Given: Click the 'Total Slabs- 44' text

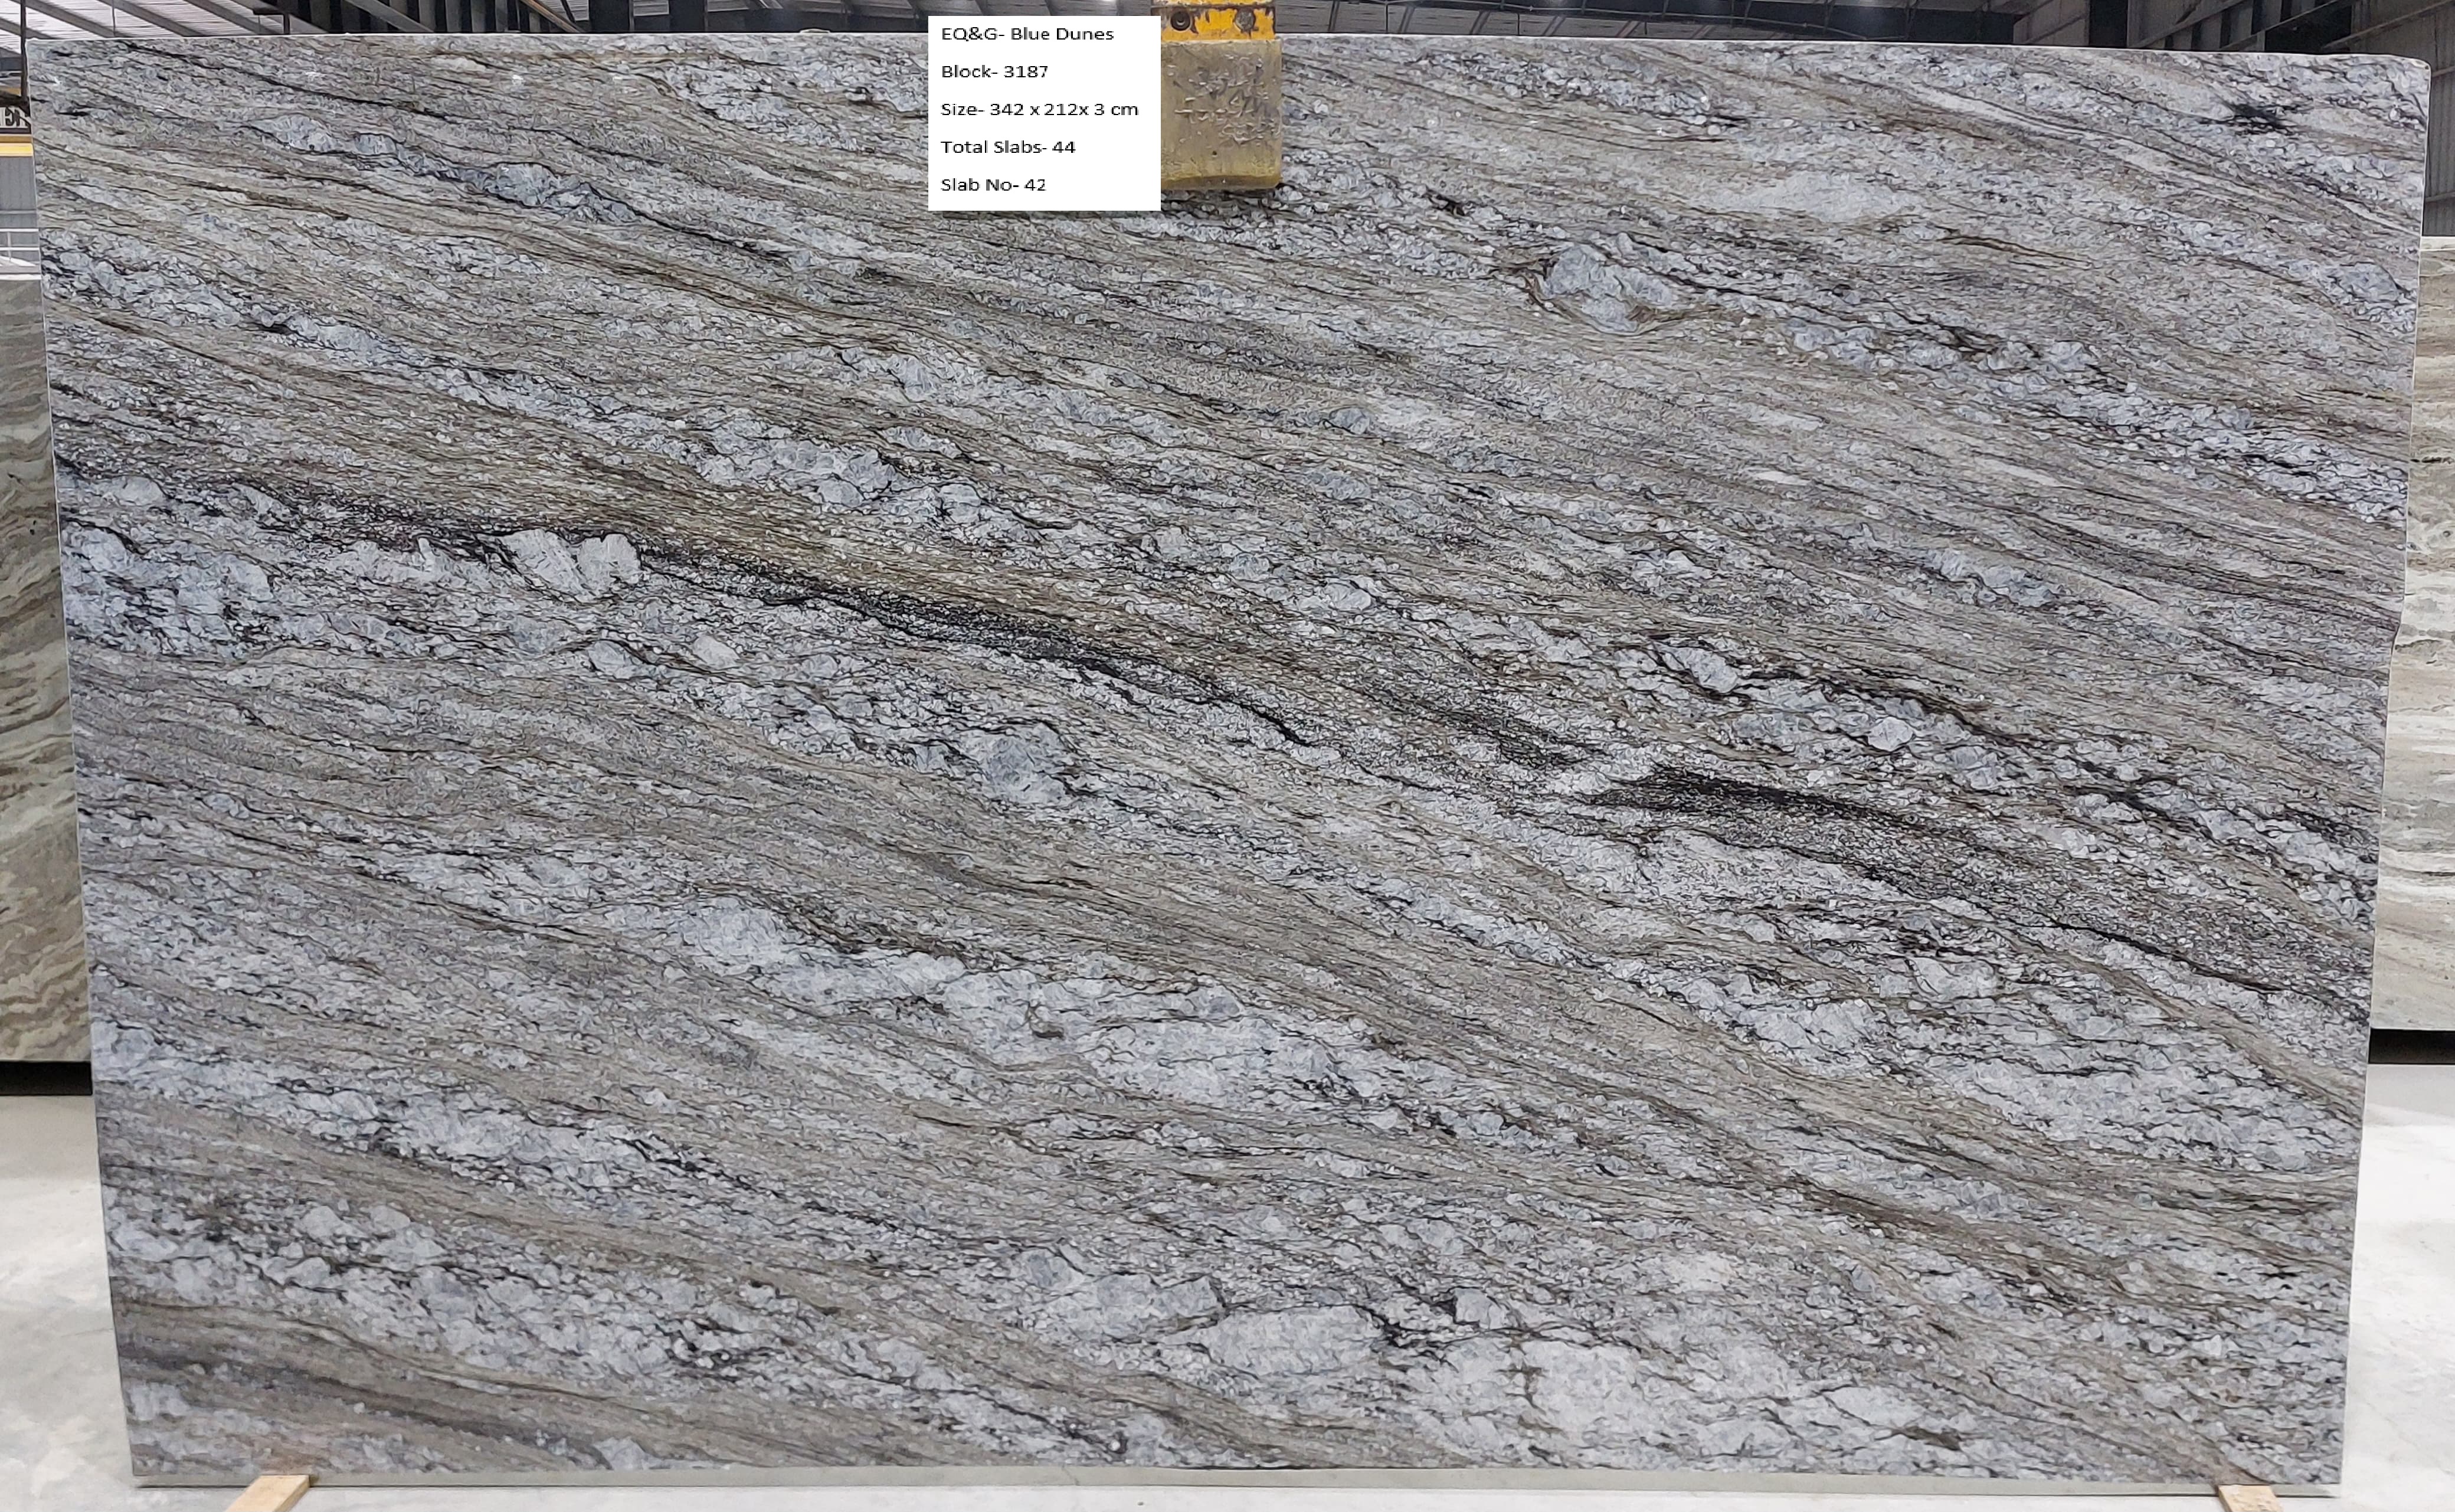Looking at the screenshot, I should [x=1007, y=147].
